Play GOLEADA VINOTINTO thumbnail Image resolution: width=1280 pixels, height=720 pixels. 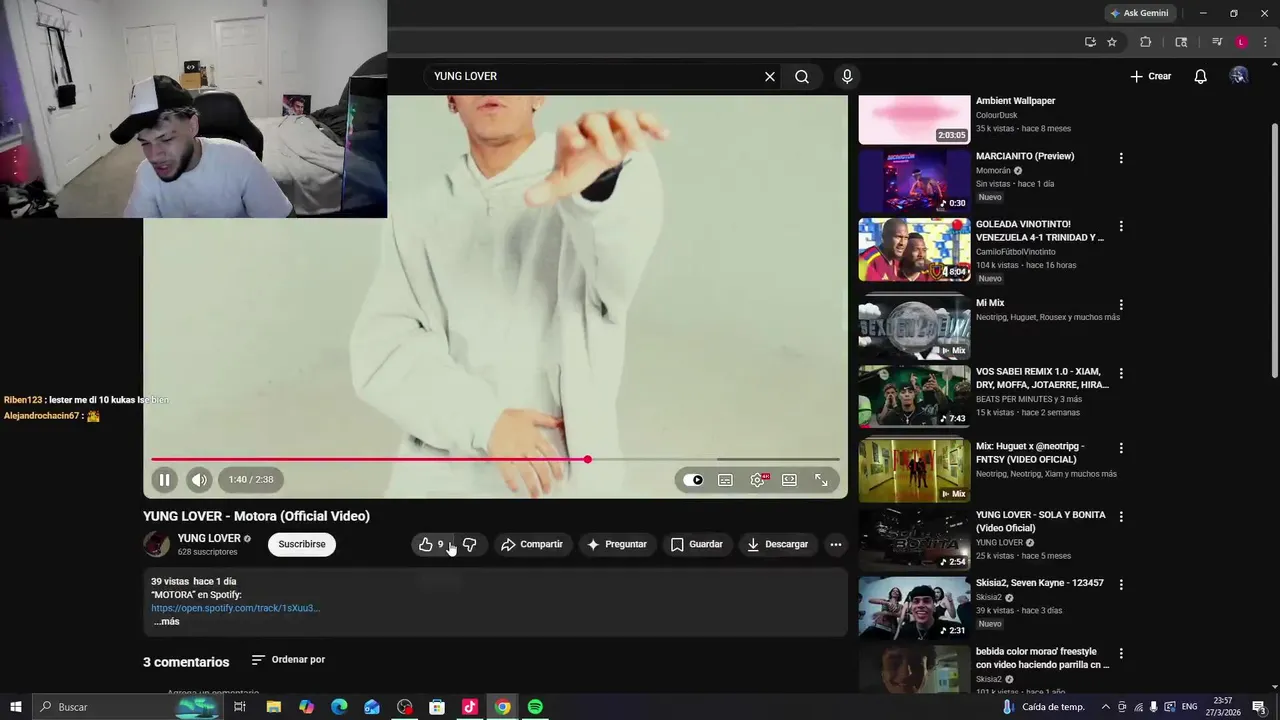pyautogui.click(x=914, y=250)
